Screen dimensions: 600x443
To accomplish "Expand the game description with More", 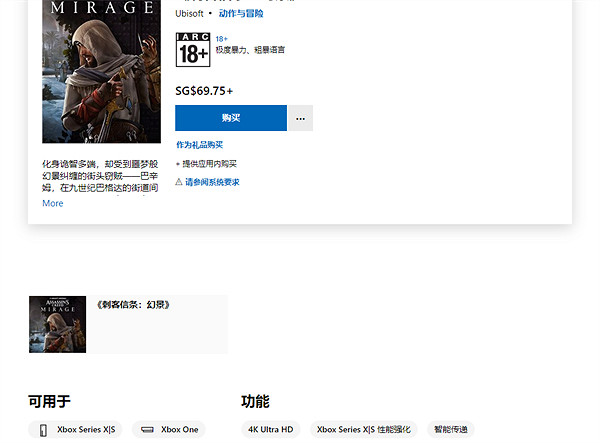I will pos(53,203).
